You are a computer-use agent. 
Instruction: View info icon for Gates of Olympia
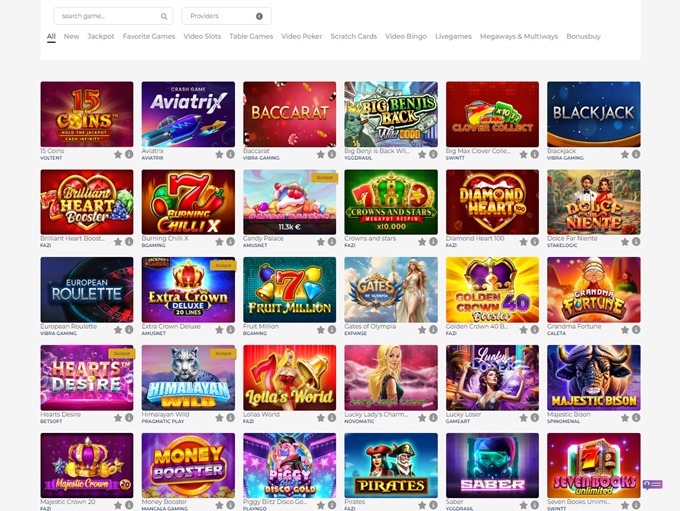click(x=433, y=329)
